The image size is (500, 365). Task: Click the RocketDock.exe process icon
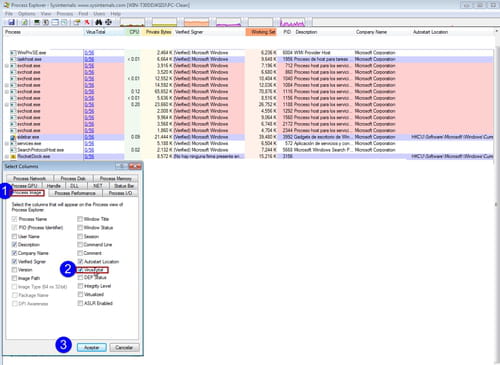(x=13, y=156)
